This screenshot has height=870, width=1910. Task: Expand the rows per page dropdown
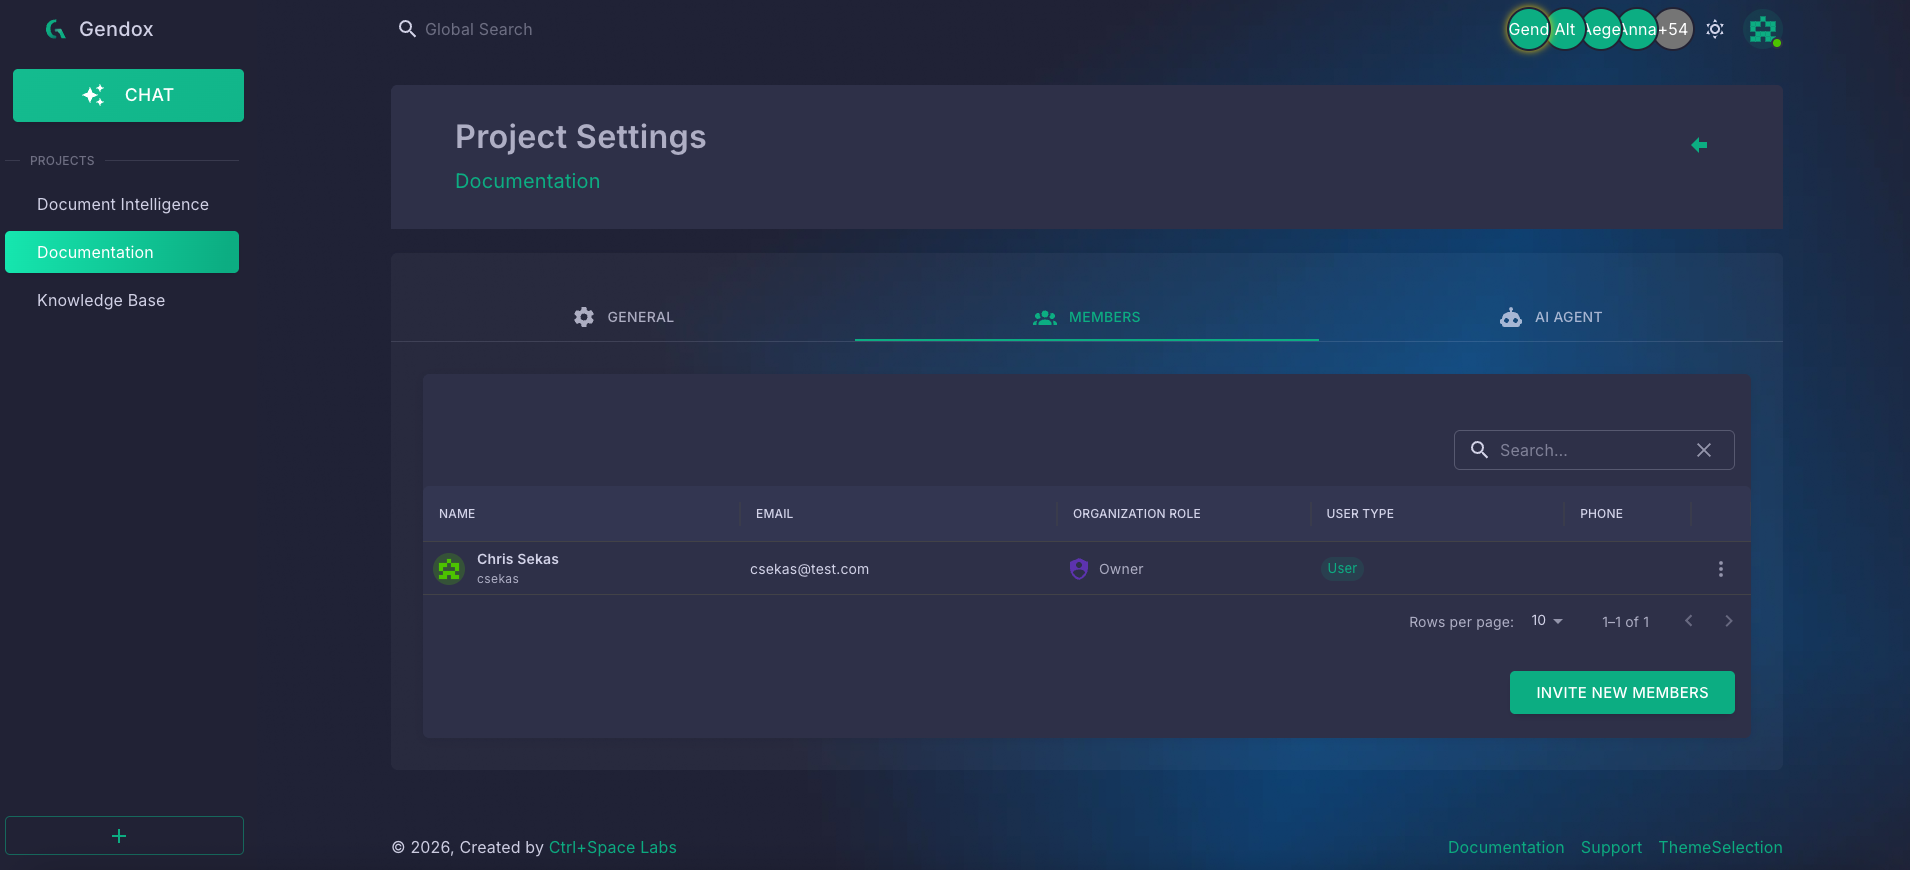[x=1547, y=621]
